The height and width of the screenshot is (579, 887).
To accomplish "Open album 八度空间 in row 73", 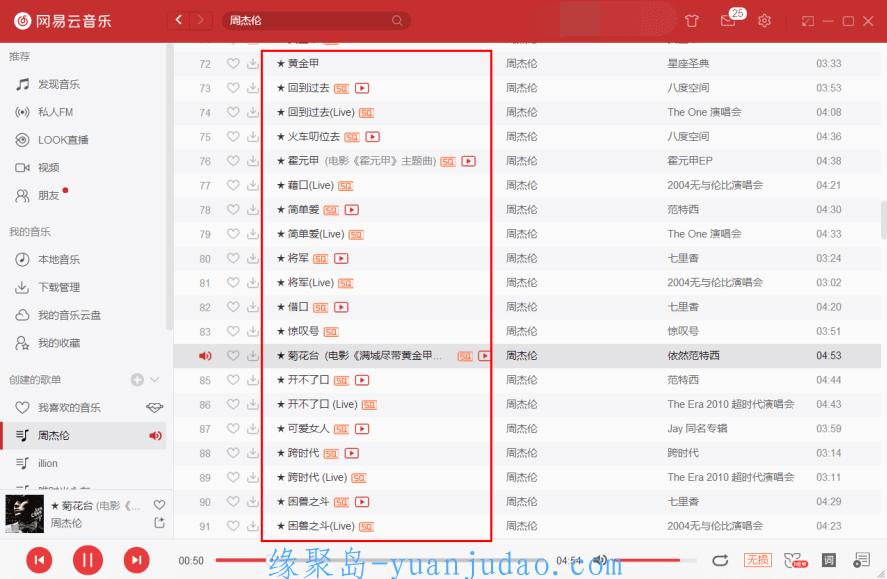I will click(x=688, y=88).
